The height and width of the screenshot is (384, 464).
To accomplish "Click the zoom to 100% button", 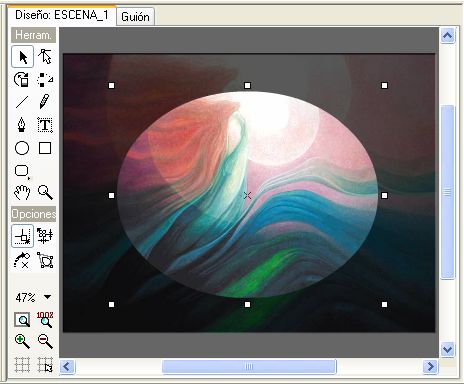I will (x=45, y=319).
